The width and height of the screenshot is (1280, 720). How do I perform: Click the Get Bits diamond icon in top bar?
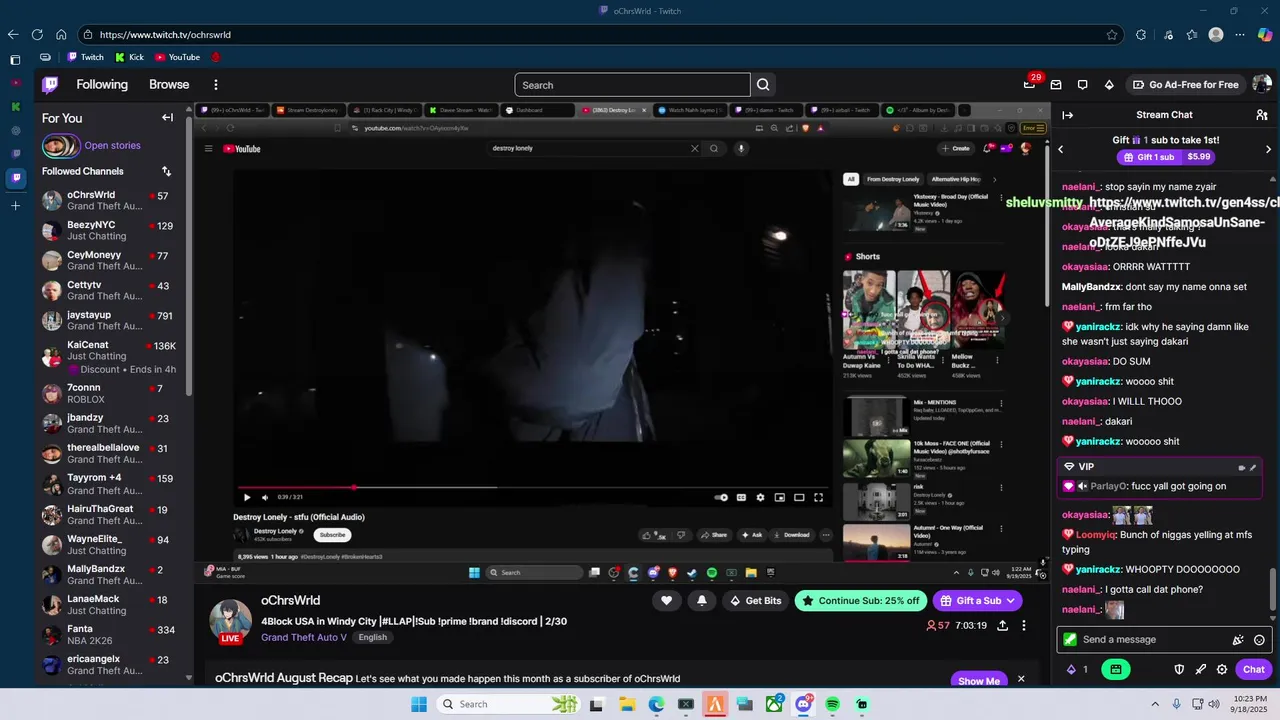point(1108,85)
